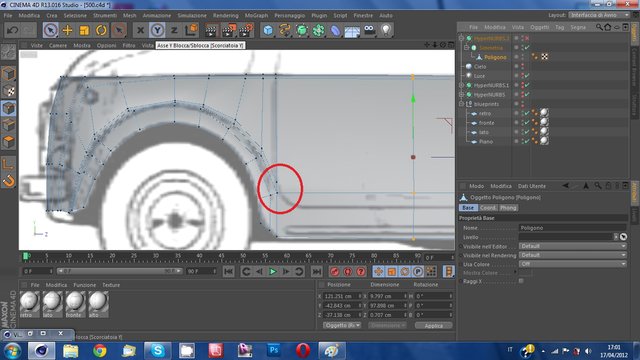
Task: Select the retro material thumbnail
Action: pos(29,302)
